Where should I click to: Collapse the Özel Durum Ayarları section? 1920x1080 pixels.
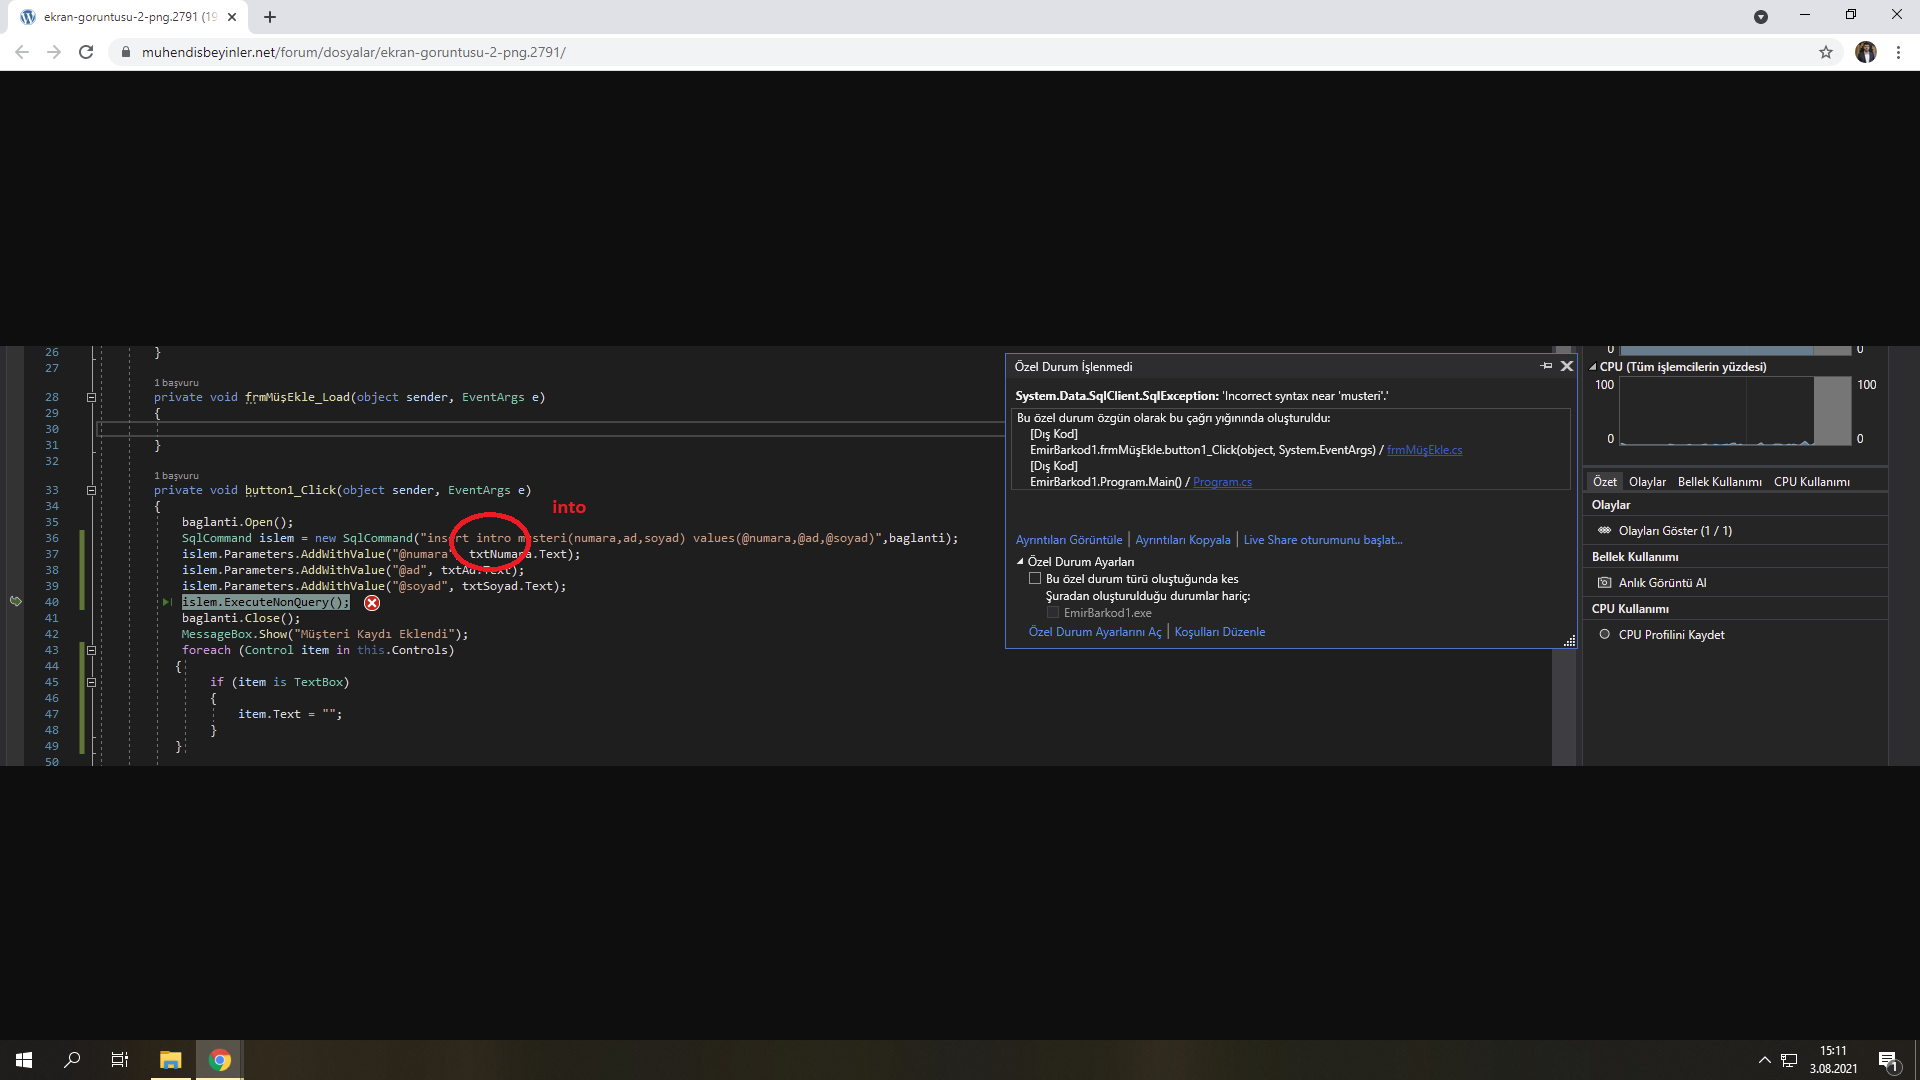pyautogui.click(x=1020, y=561)
